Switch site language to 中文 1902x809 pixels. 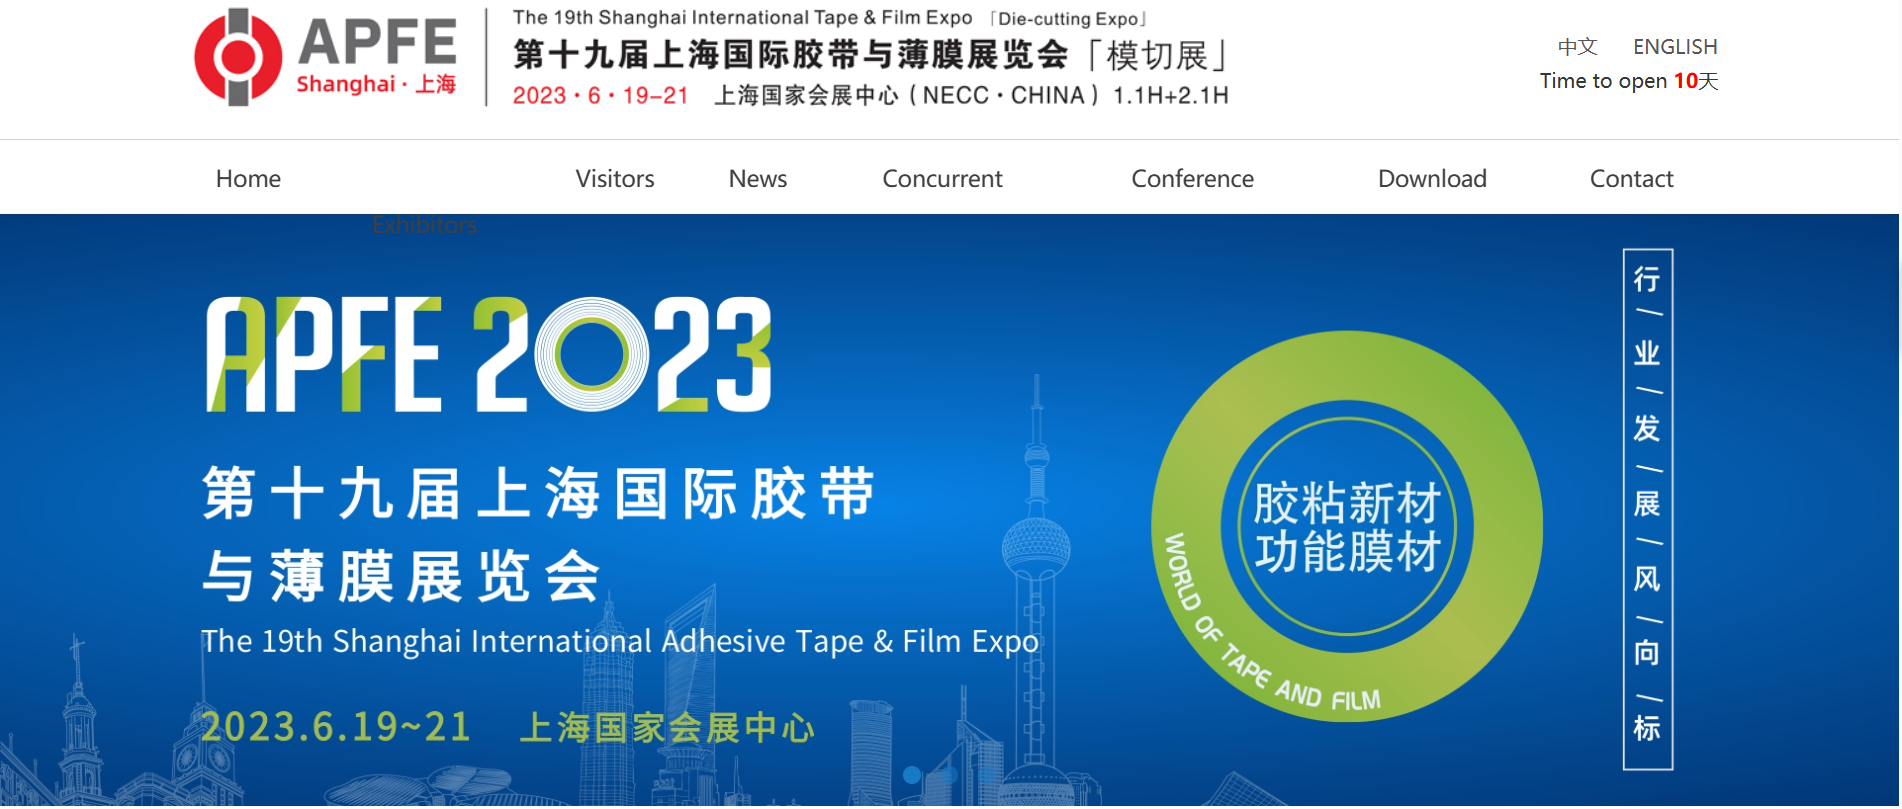coord(1578,47)
